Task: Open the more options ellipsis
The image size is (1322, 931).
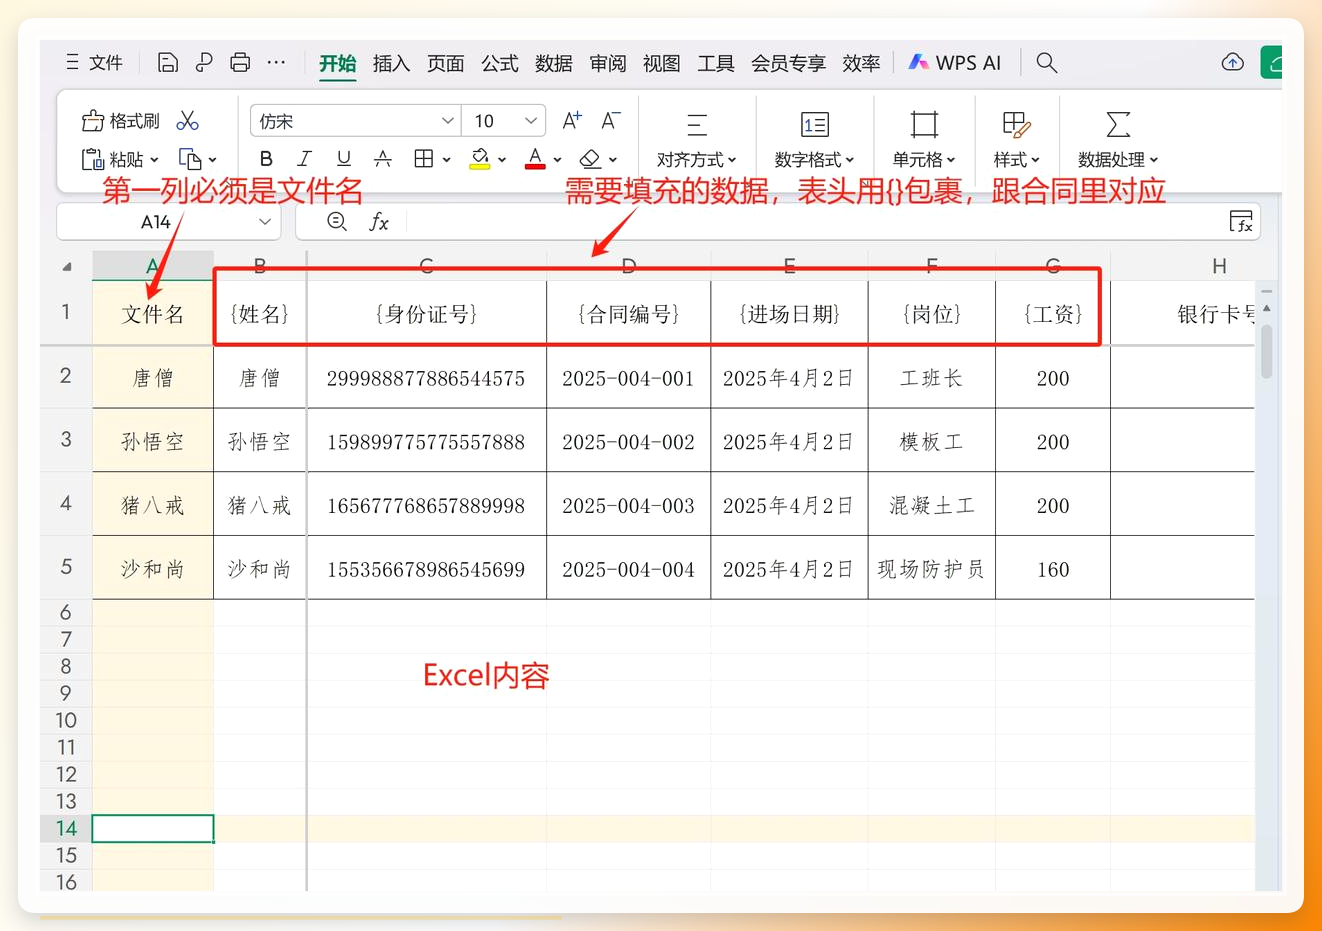Action: (x=277, y=63)
